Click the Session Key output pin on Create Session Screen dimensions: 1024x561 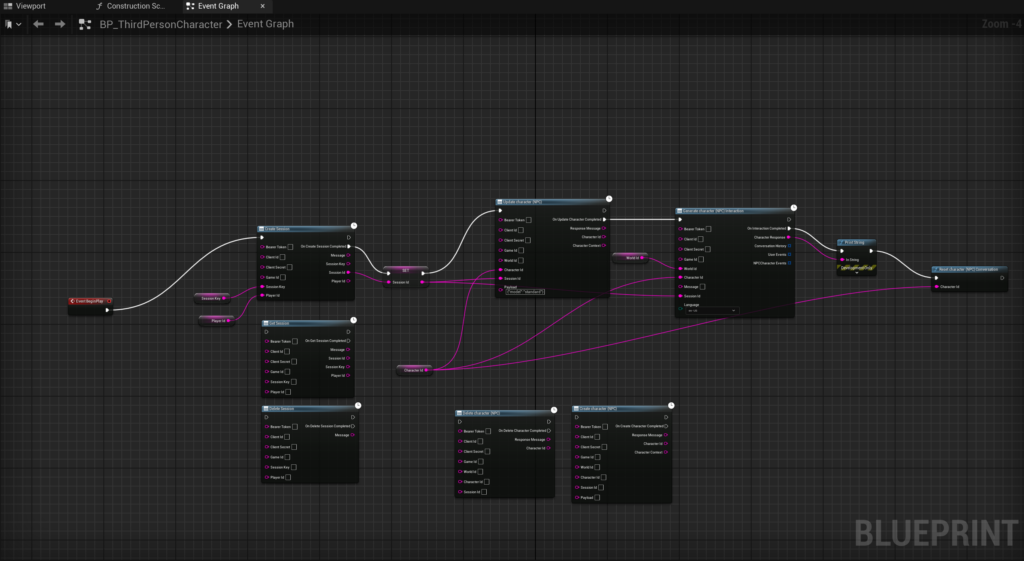click(x=349, y=264)
